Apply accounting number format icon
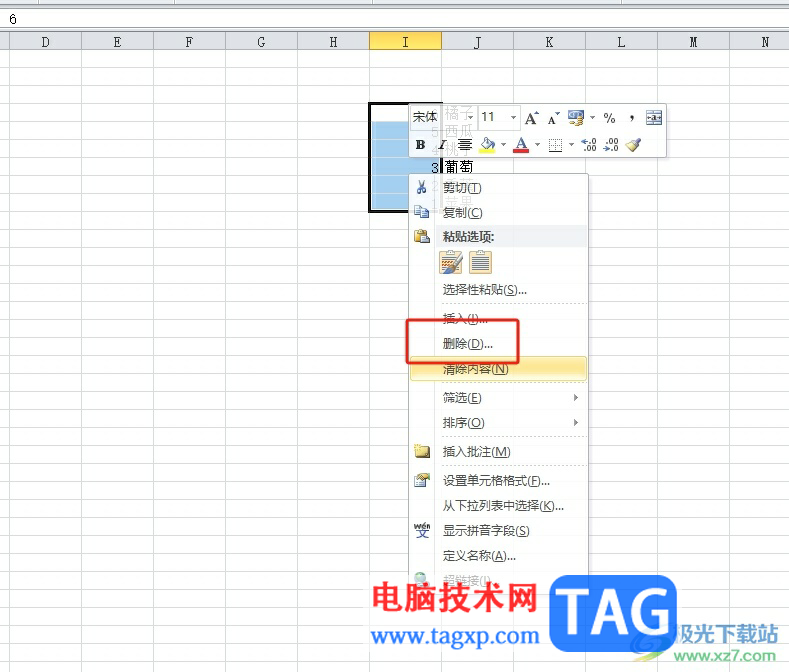This screenshot has width=789, height=672. click(576, 118)
